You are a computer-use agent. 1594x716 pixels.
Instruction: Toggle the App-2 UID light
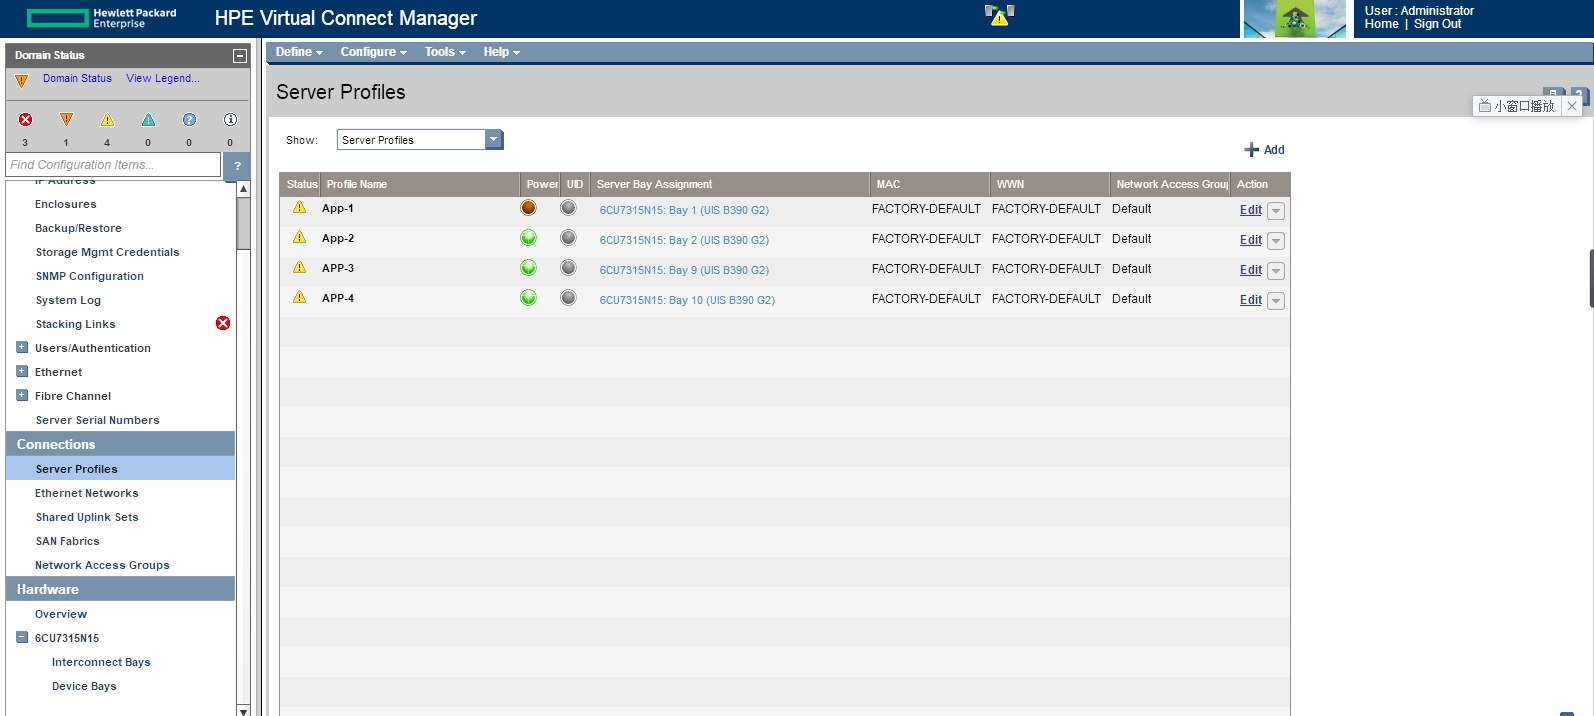coord(568,238)
